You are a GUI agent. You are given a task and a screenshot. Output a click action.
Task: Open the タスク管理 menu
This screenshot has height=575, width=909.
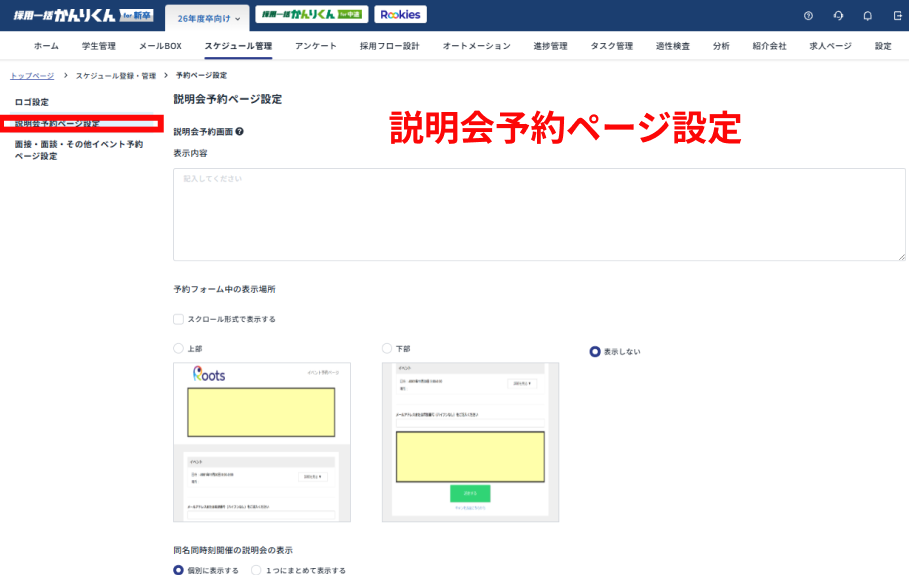click(612, 46)
